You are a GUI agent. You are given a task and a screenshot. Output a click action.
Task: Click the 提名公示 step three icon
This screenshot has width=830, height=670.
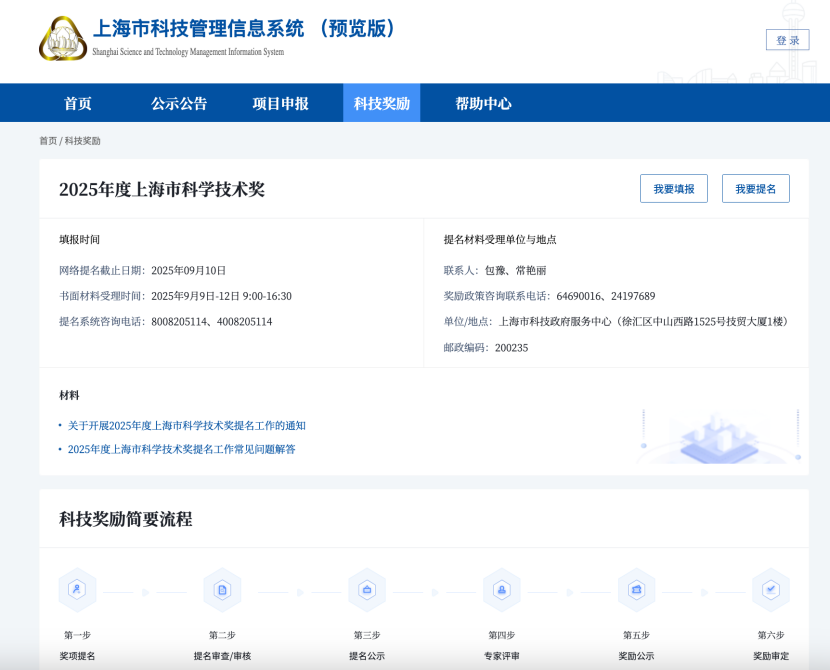(367, 590)
